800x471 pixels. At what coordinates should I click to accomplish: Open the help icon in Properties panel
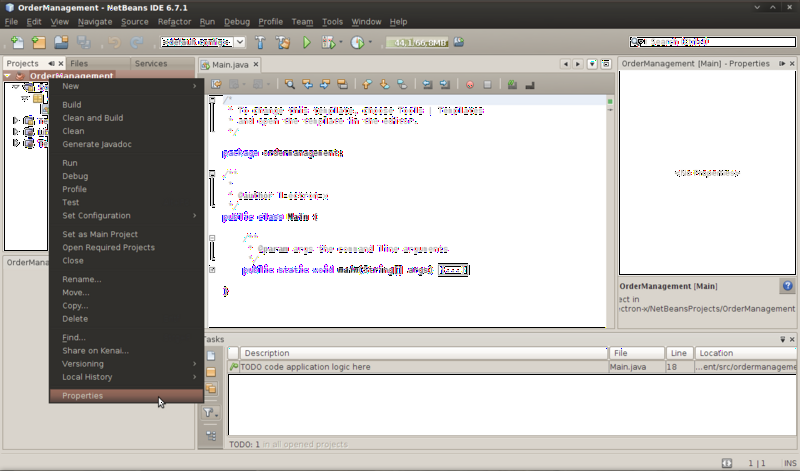click(x=787, y=286)
